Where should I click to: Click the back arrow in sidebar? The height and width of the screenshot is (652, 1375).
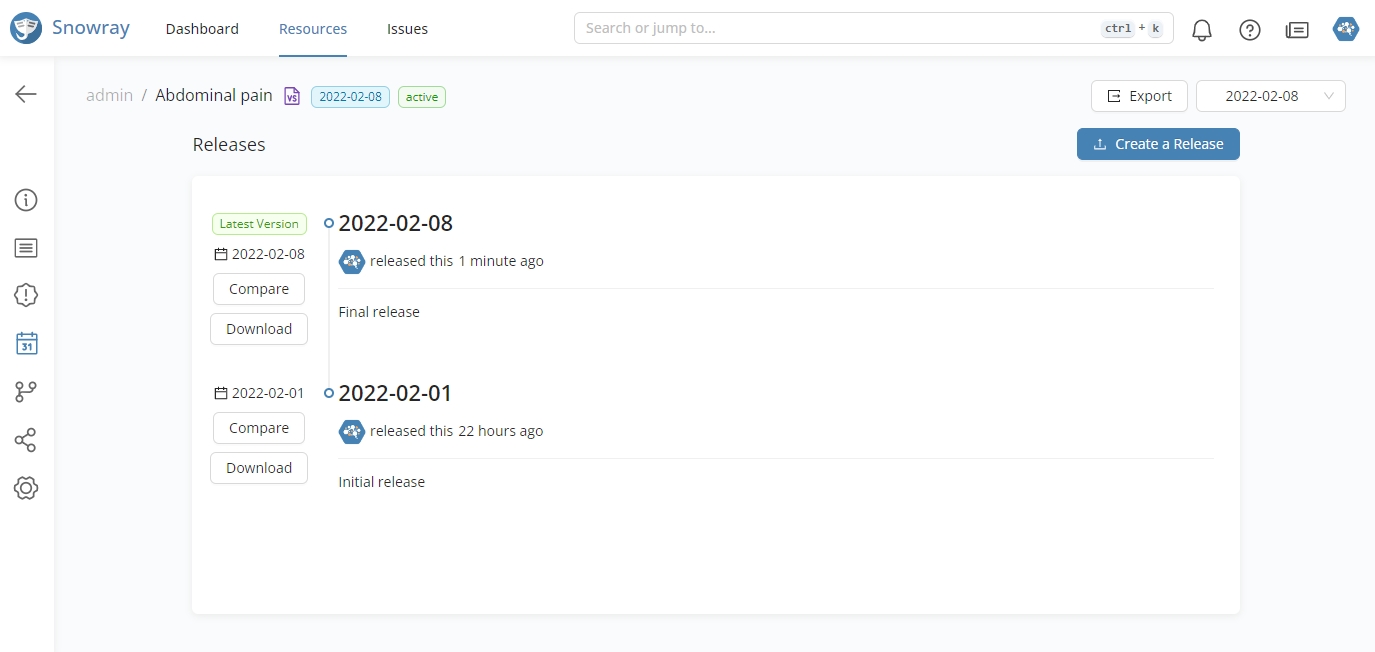26,94
